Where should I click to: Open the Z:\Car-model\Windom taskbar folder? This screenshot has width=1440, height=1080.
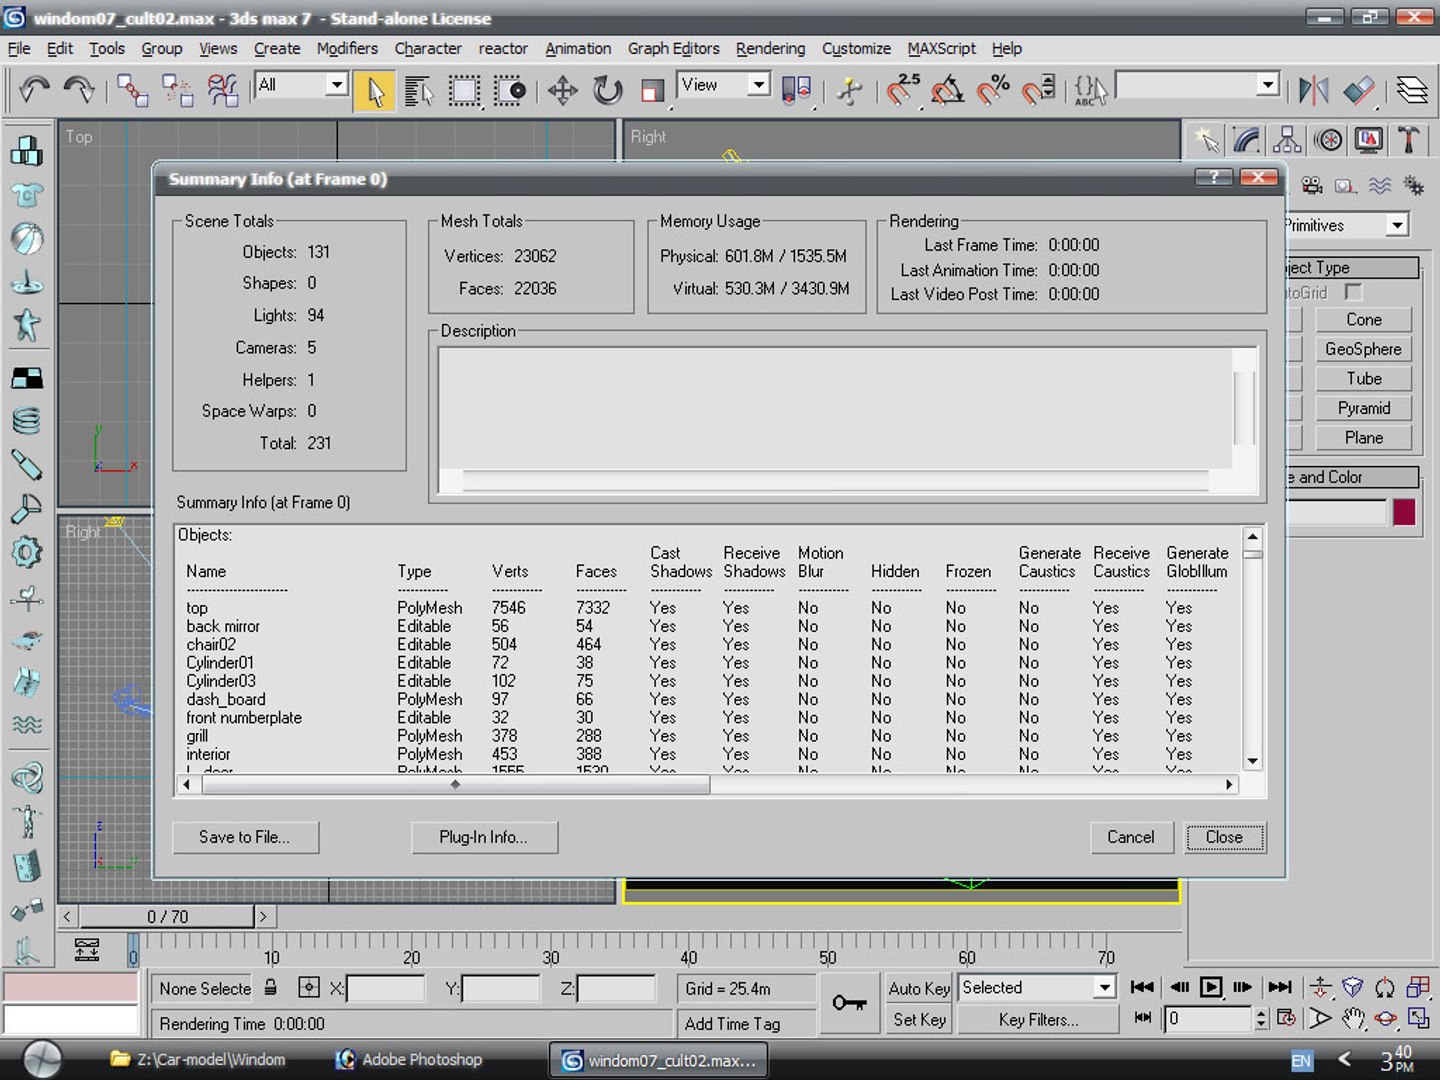(x=199, y=1059)
